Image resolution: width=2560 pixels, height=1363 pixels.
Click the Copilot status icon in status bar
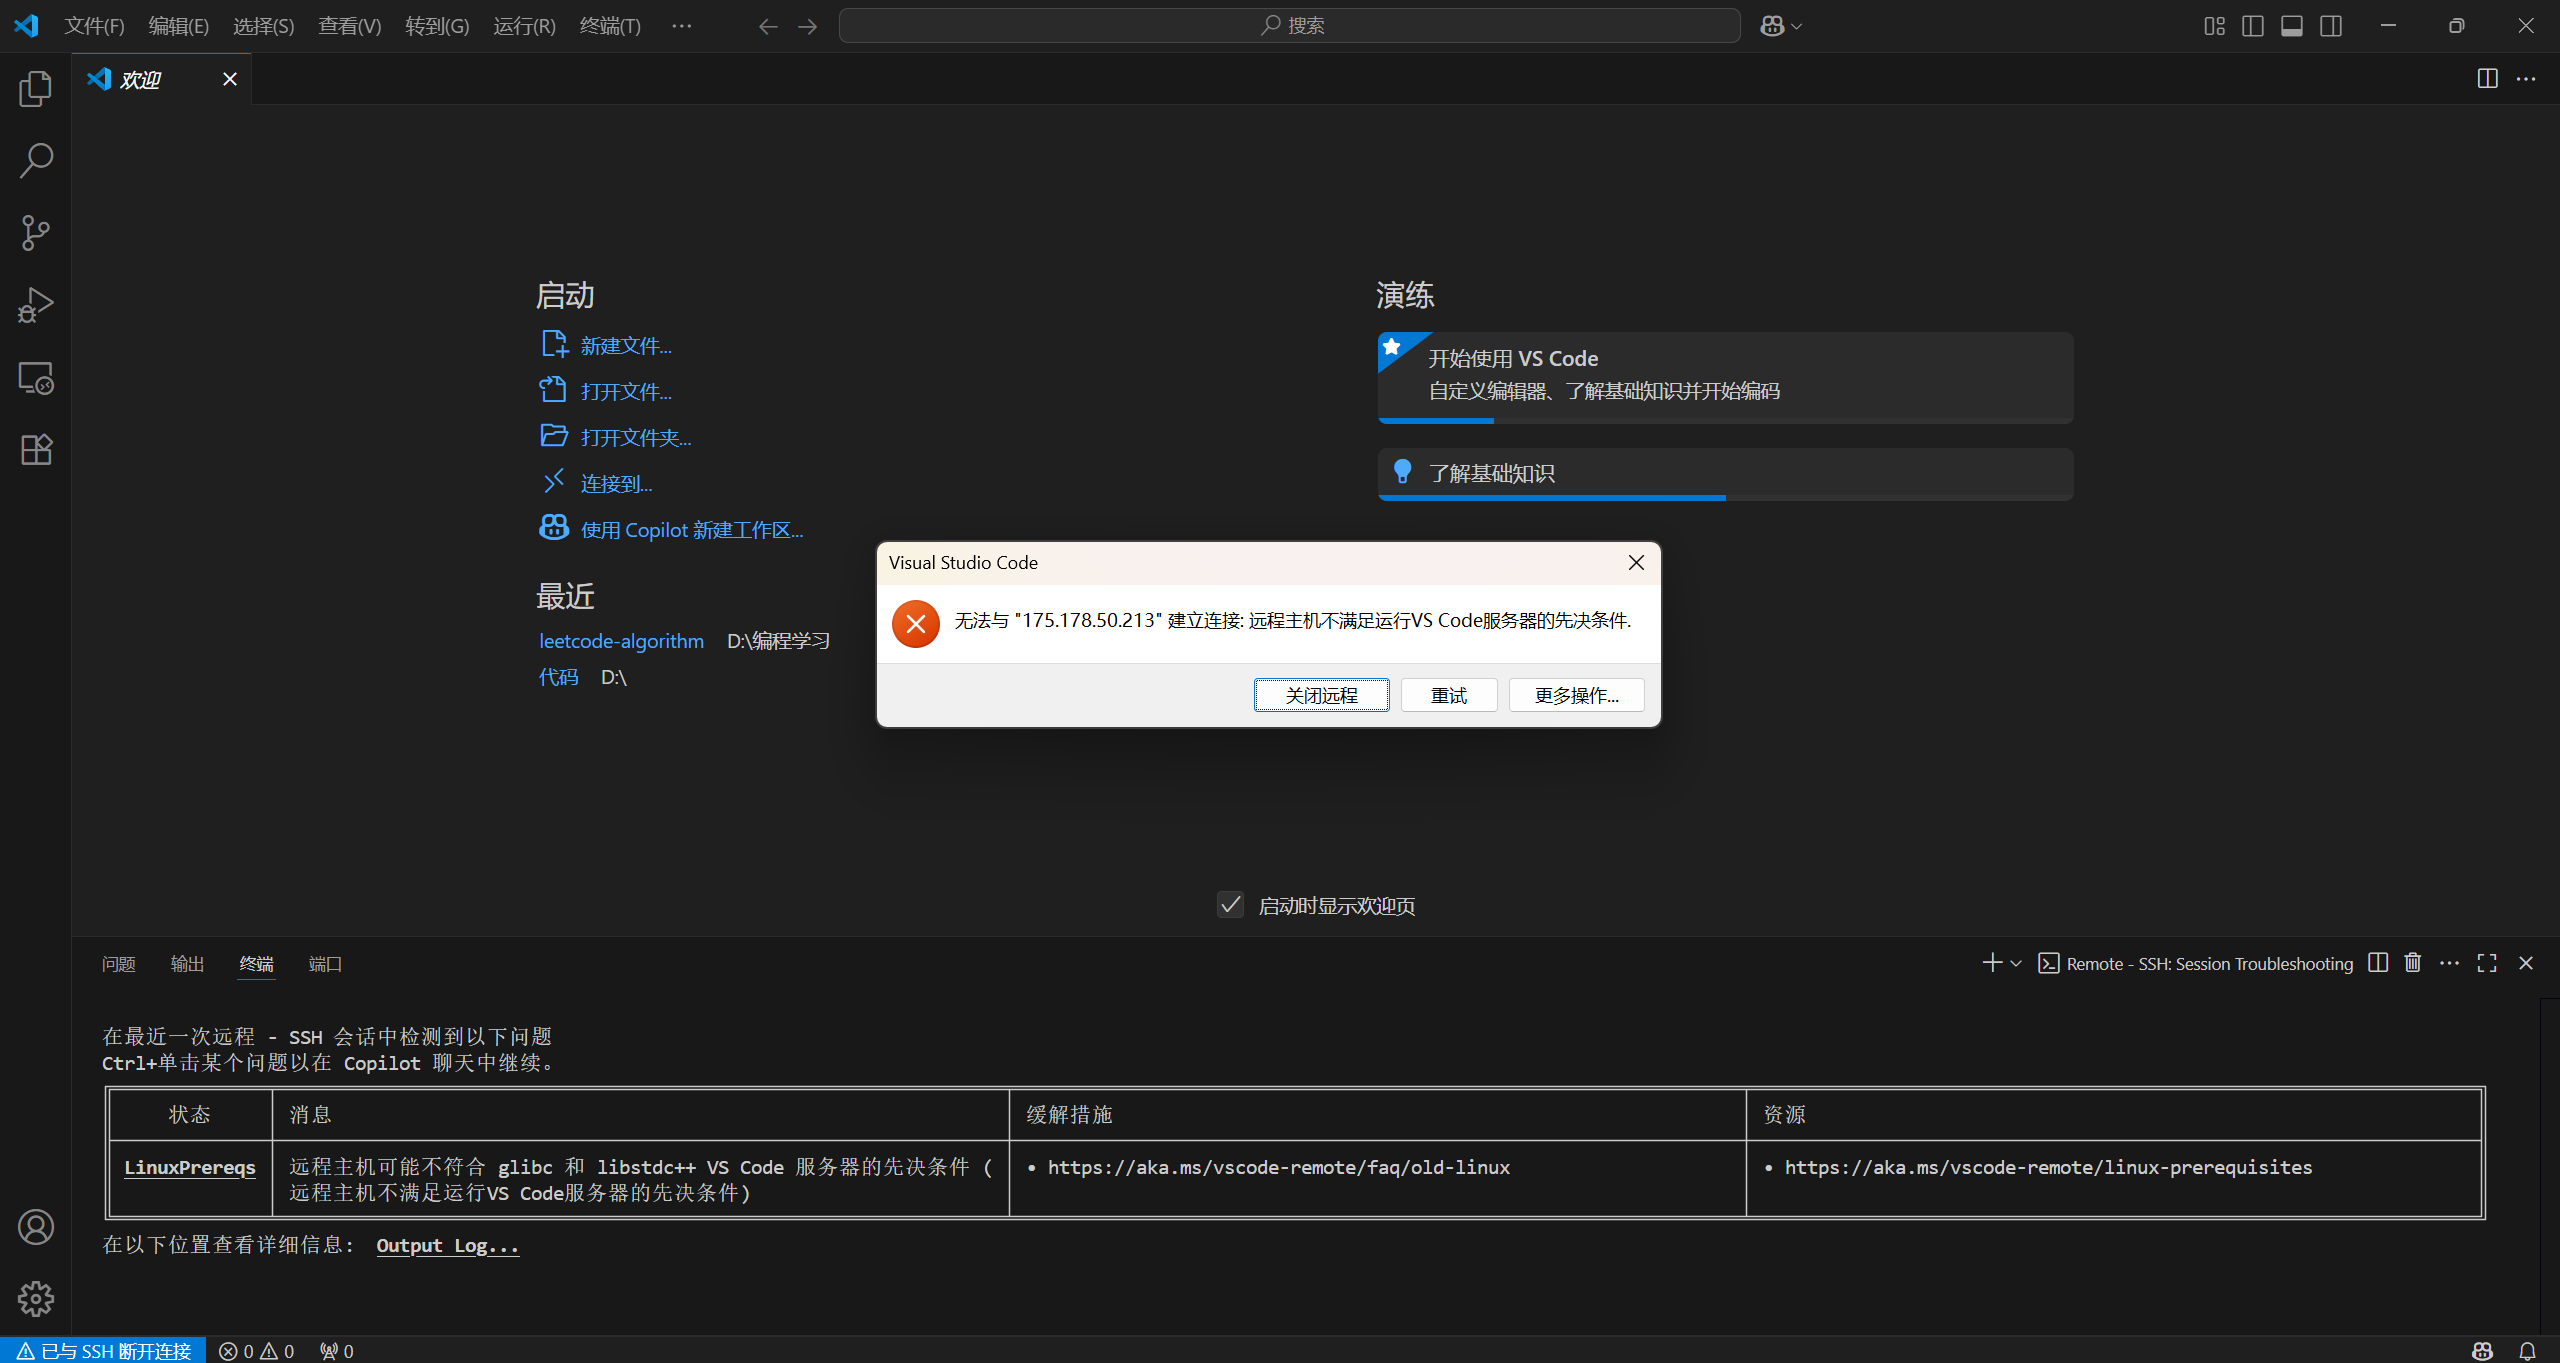(x=2482, y=1351)
